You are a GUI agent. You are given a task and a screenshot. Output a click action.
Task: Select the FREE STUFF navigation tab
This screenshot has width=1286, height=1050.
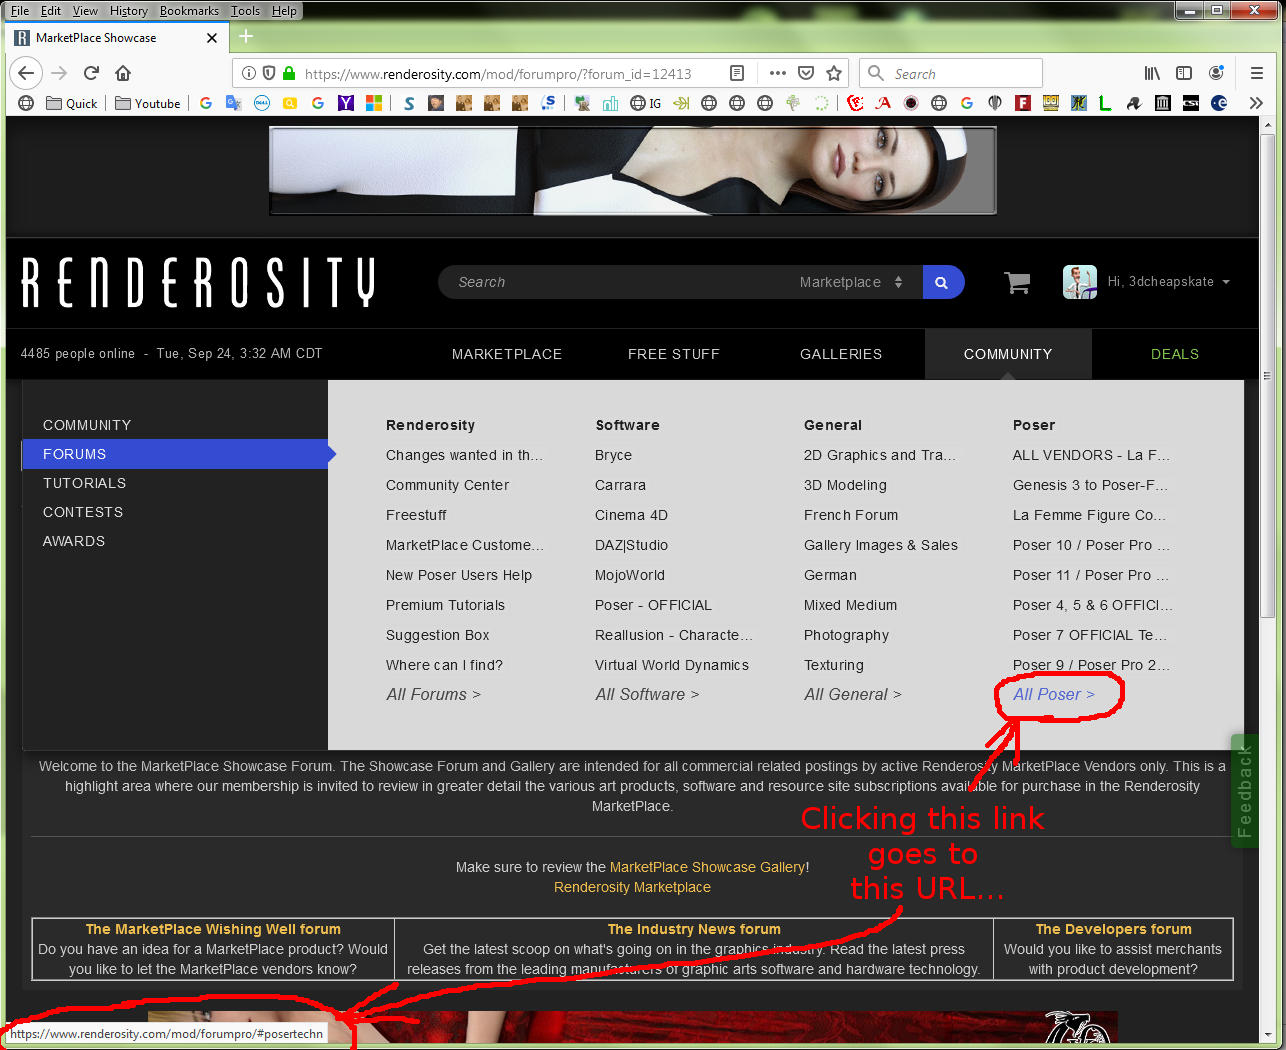point(674,354)
